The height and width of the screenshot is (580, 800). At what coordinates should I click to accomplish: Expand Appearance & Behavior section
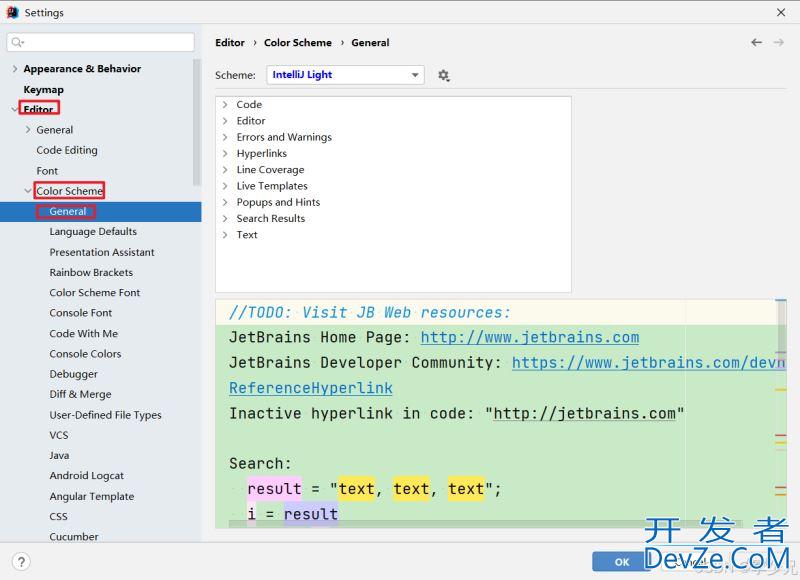coord(15,69)
